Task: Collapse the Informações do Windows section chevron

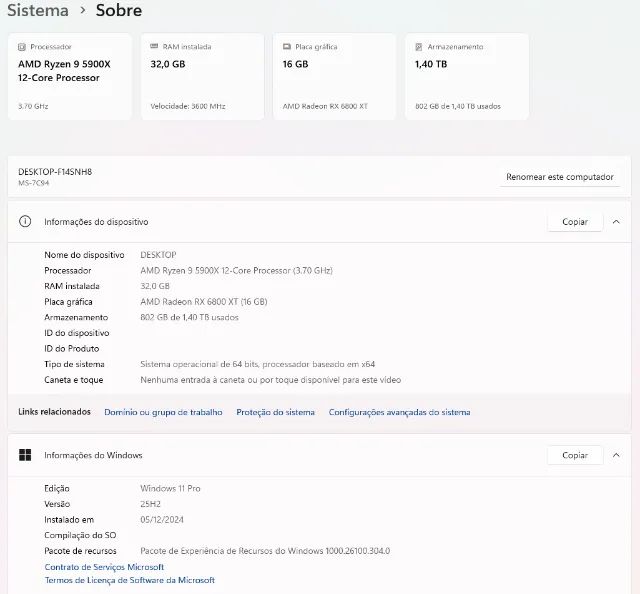Action: click(616, 455)
